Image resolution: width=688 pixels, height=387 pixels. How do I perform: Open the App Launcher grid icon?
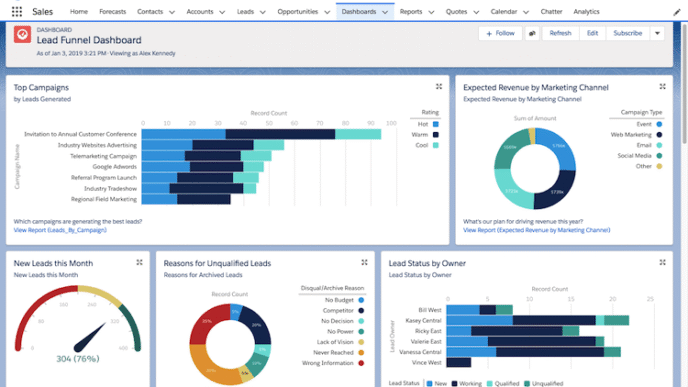click(x=17, y=12)
